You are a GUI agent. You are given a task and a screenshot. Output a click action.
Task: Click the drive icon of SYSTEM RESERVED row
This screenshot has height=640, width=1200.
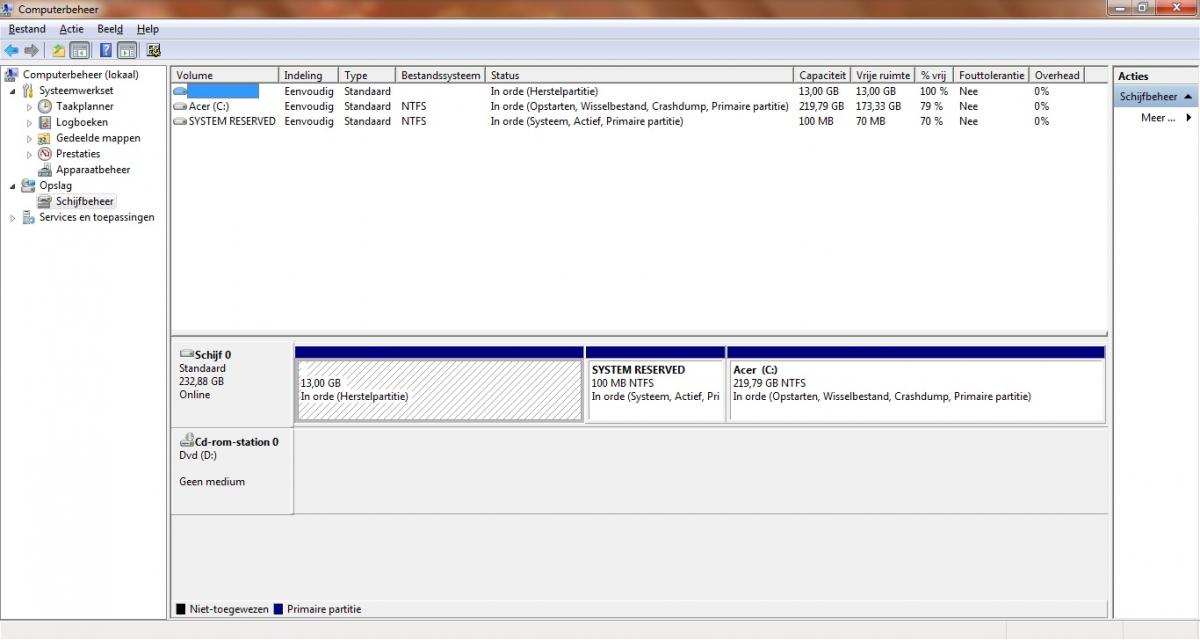[x=180, y=121]
